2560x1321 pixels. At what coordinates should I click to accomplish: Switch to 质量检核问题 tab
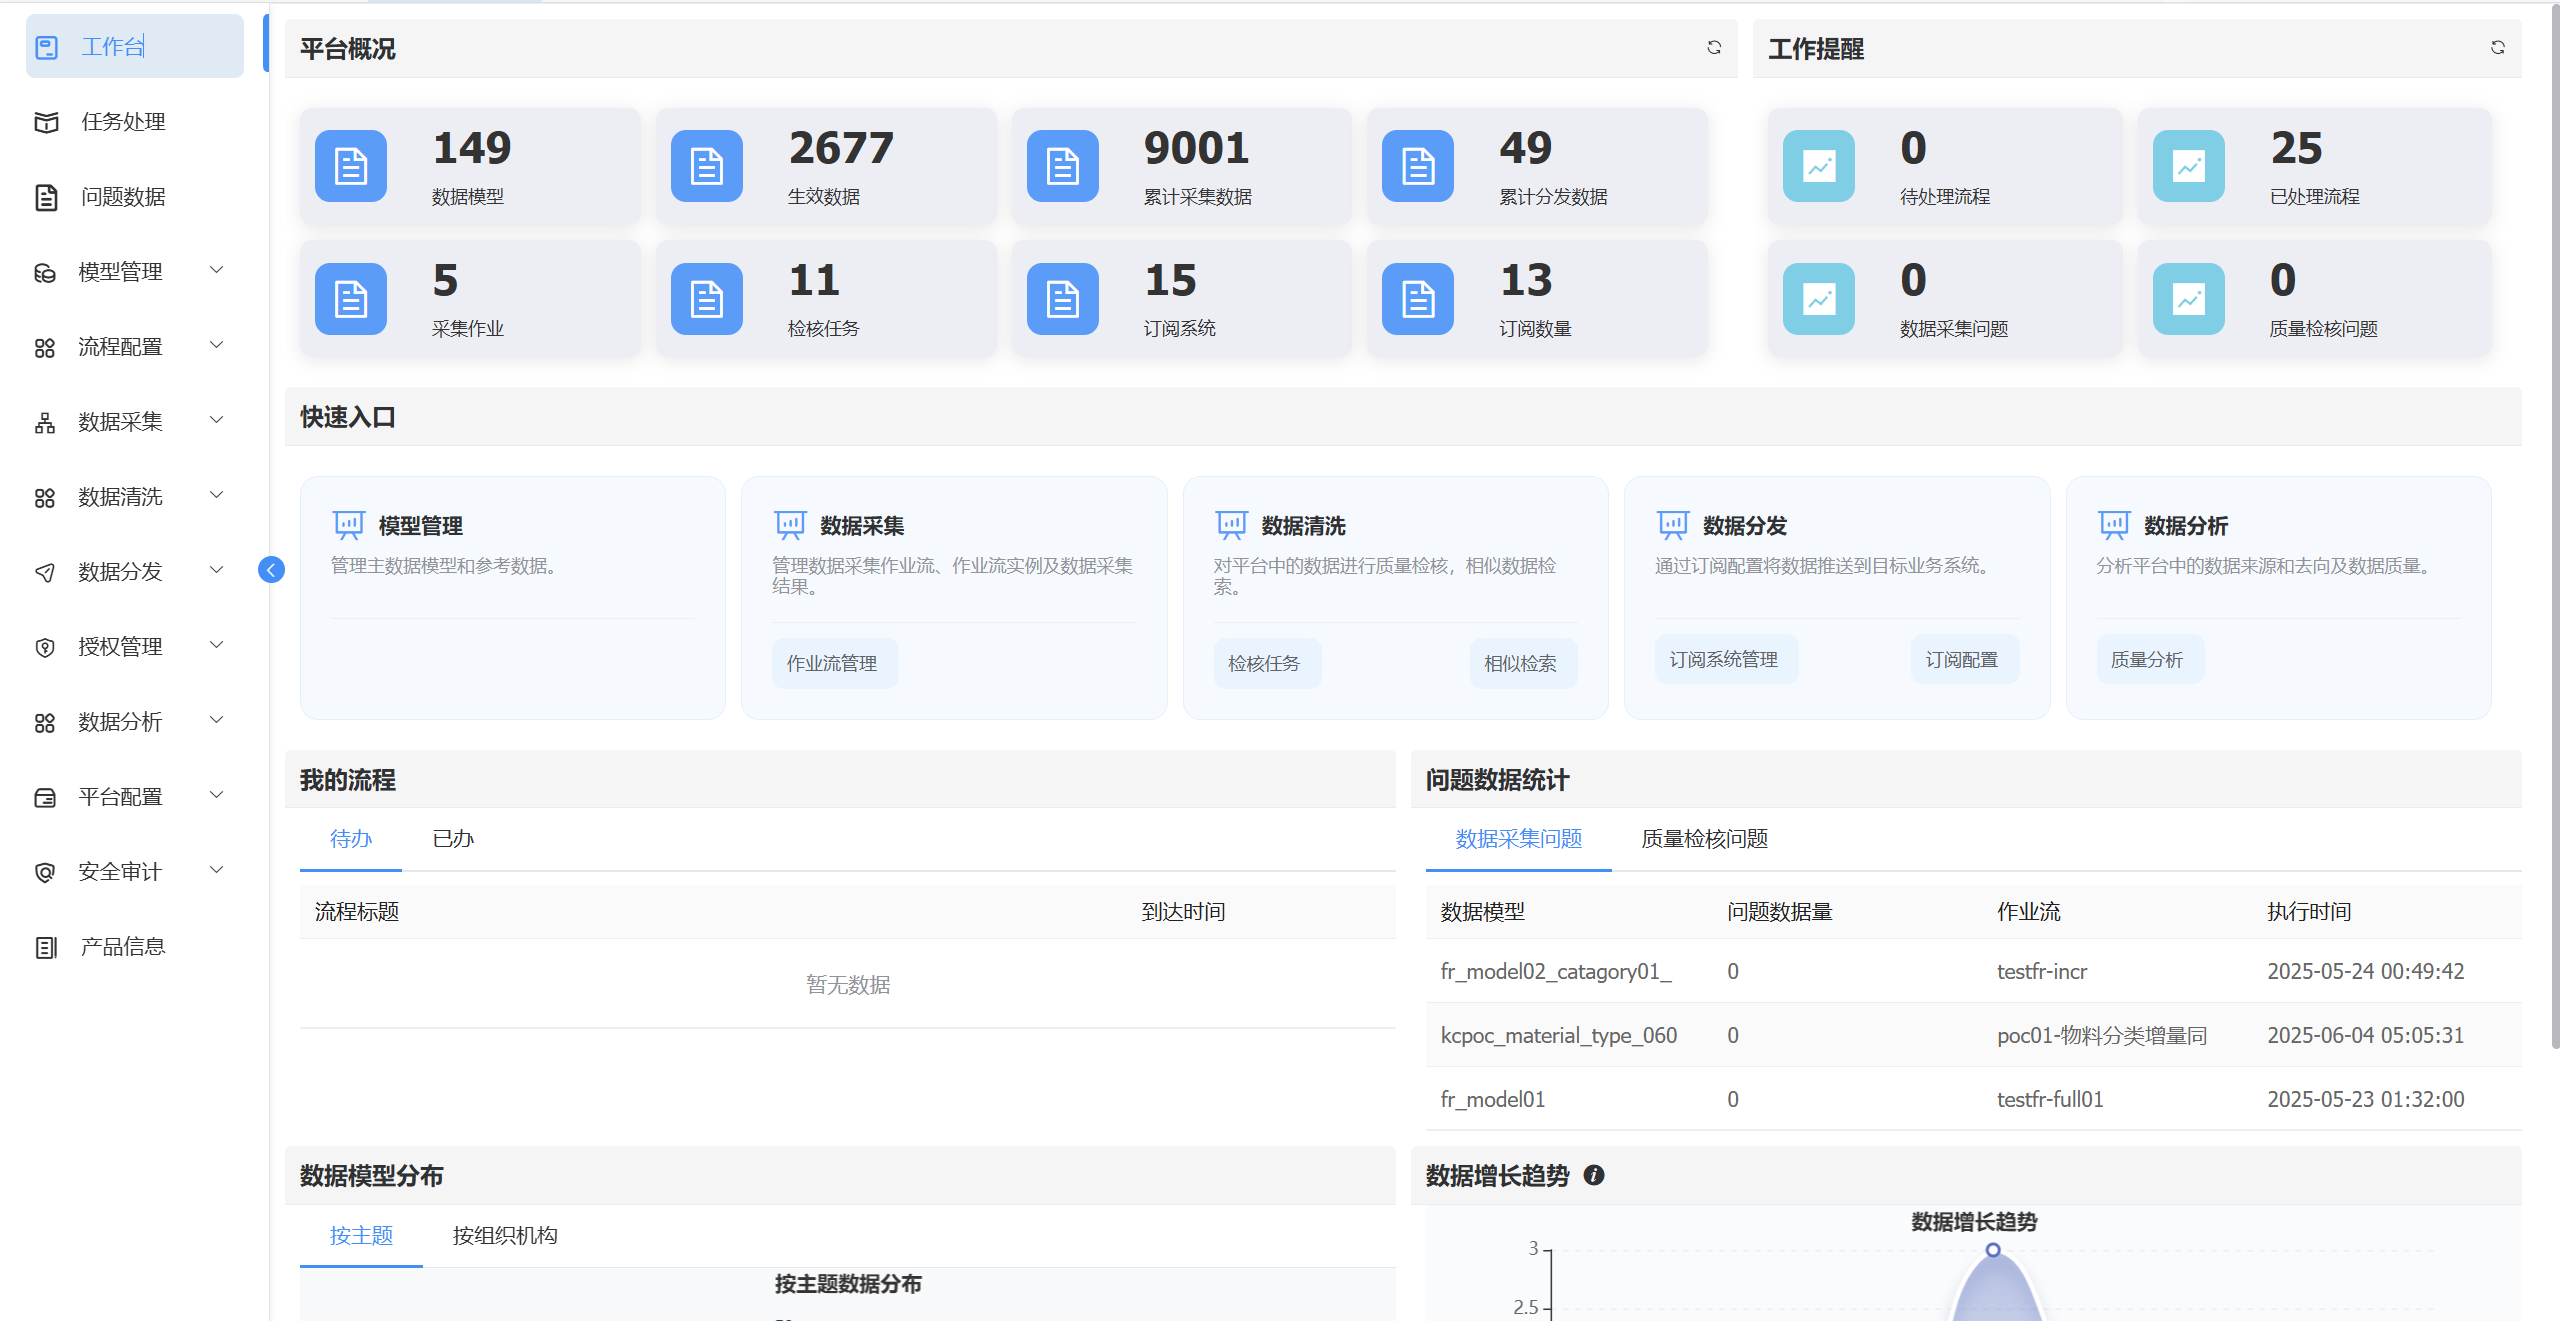point(1704,839)
